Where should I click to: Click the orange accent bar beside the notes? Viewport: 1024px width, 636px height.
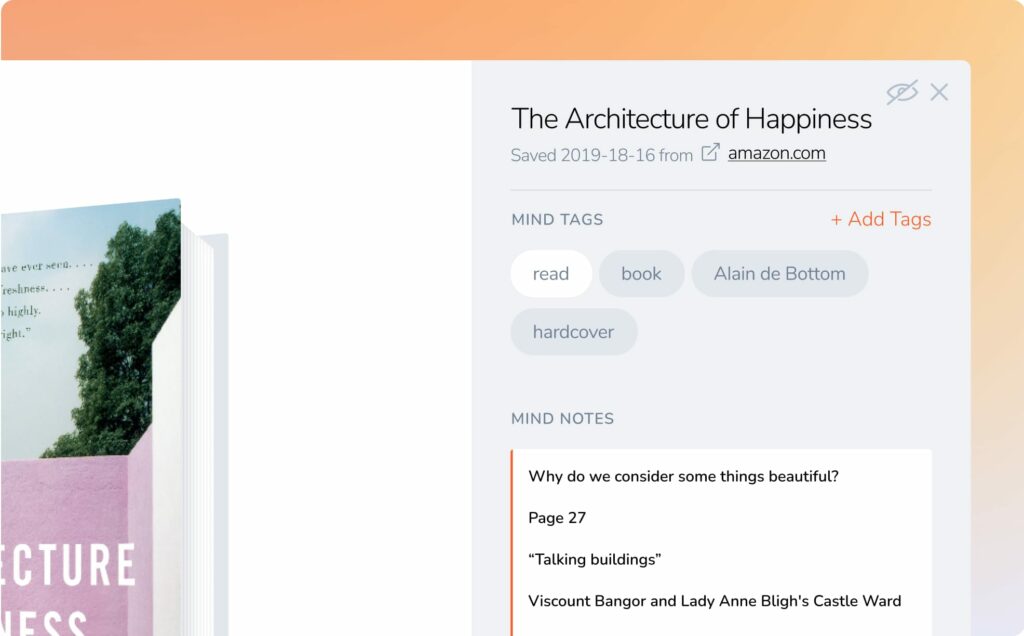[512, 540]
